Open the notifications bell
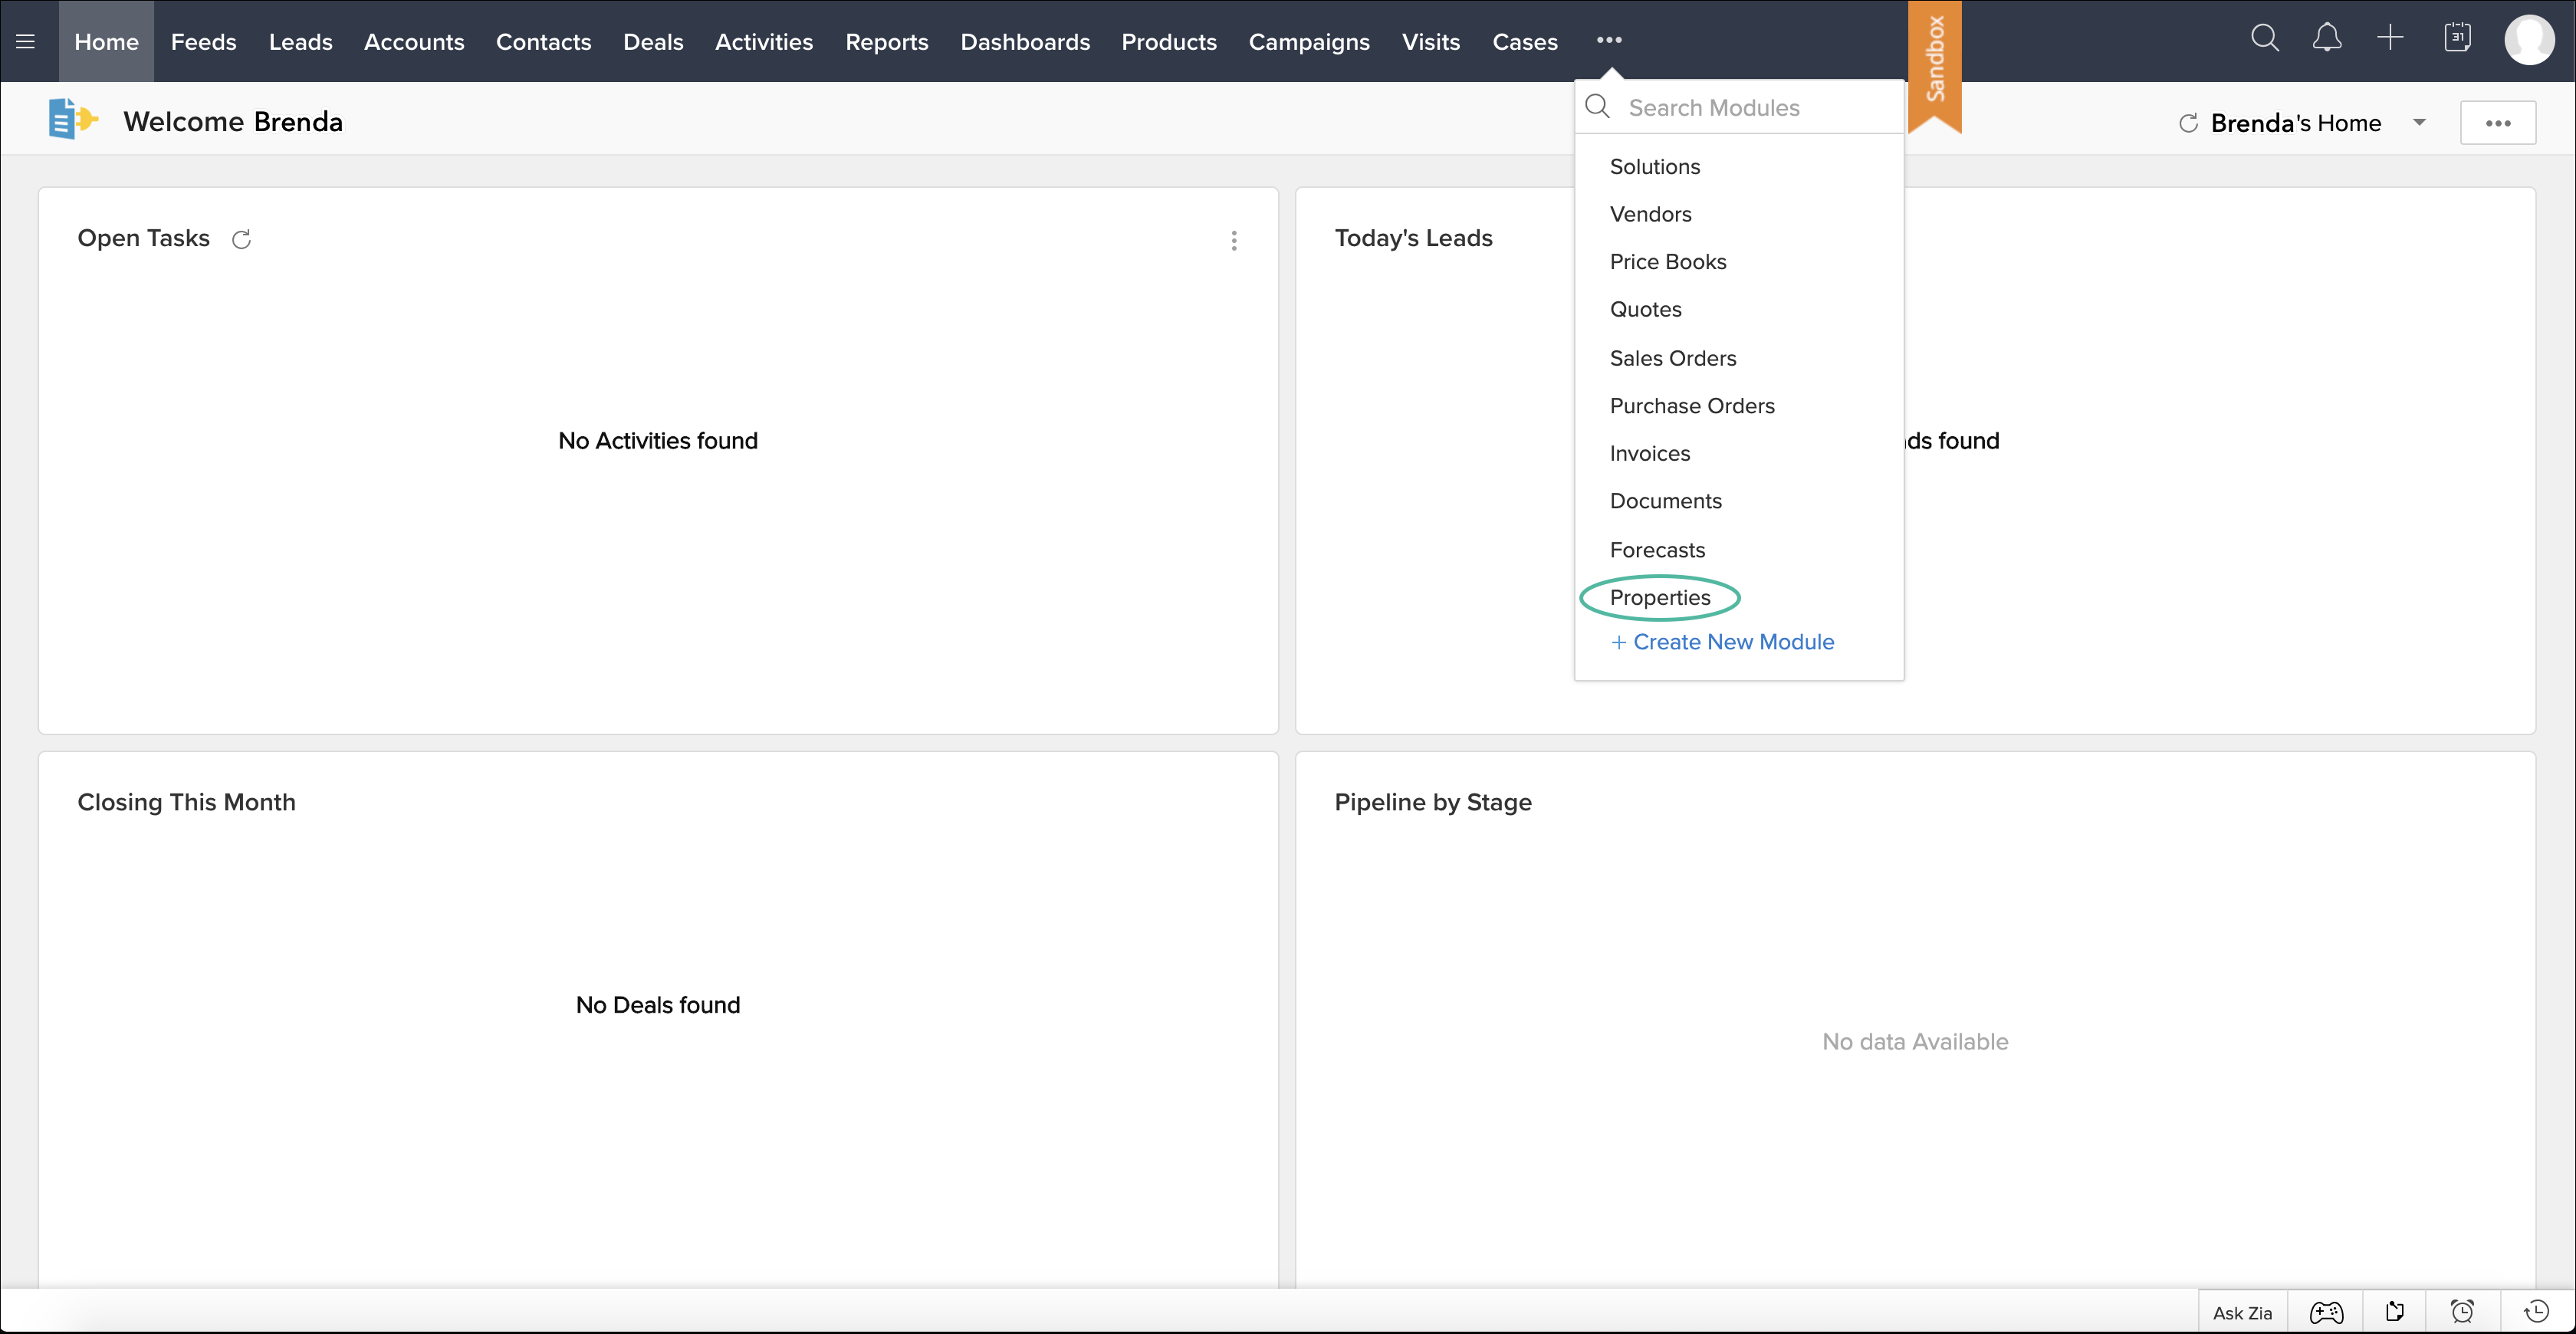The image size is (2576, 1334). [2327, 39]
